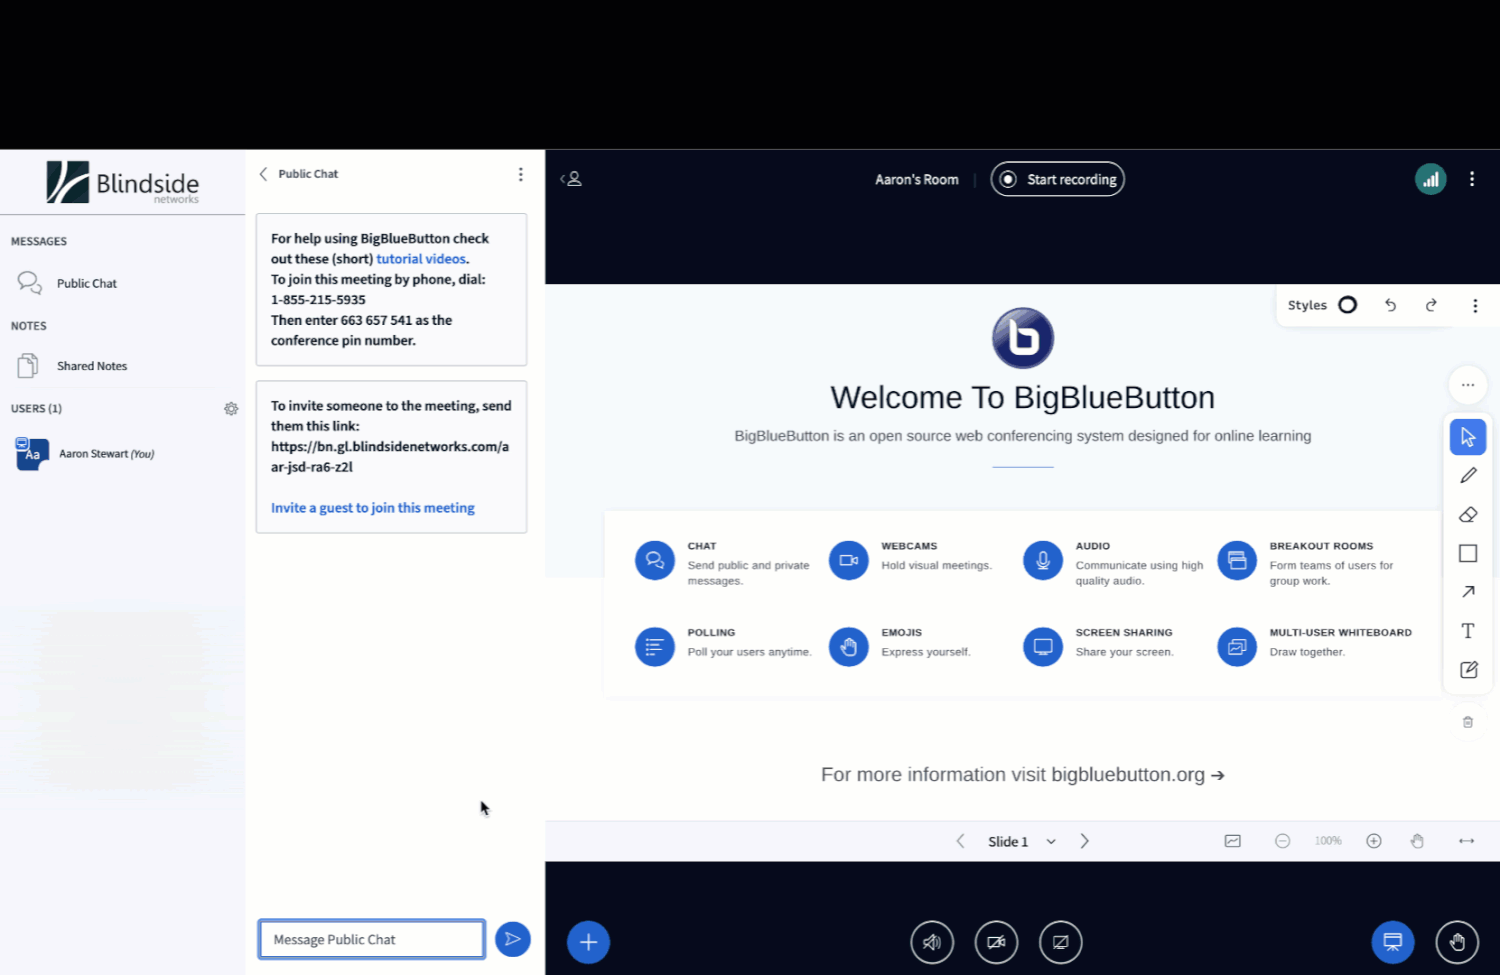Focus the Message Public Chat input
The image size is (1500, 975).
tap(372, 939)
